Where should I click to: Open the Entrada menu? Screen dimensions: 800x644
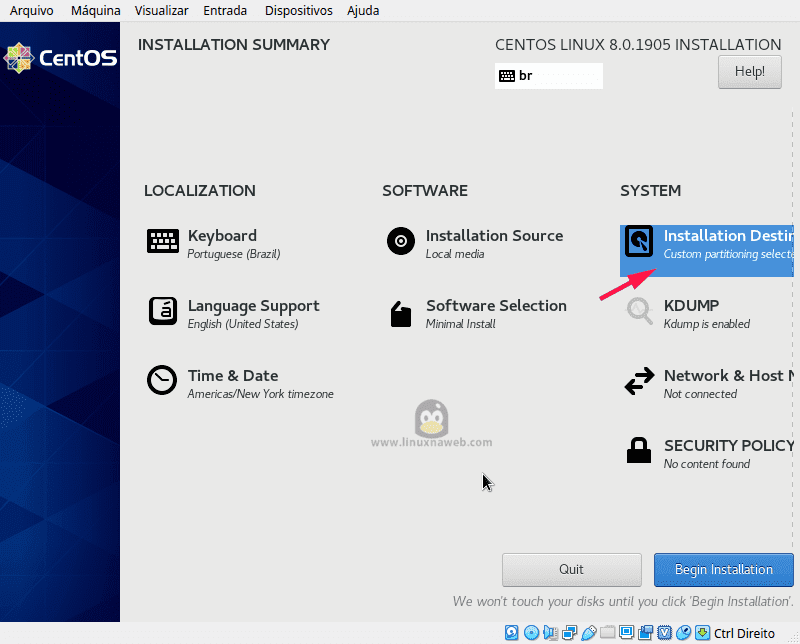225,11
